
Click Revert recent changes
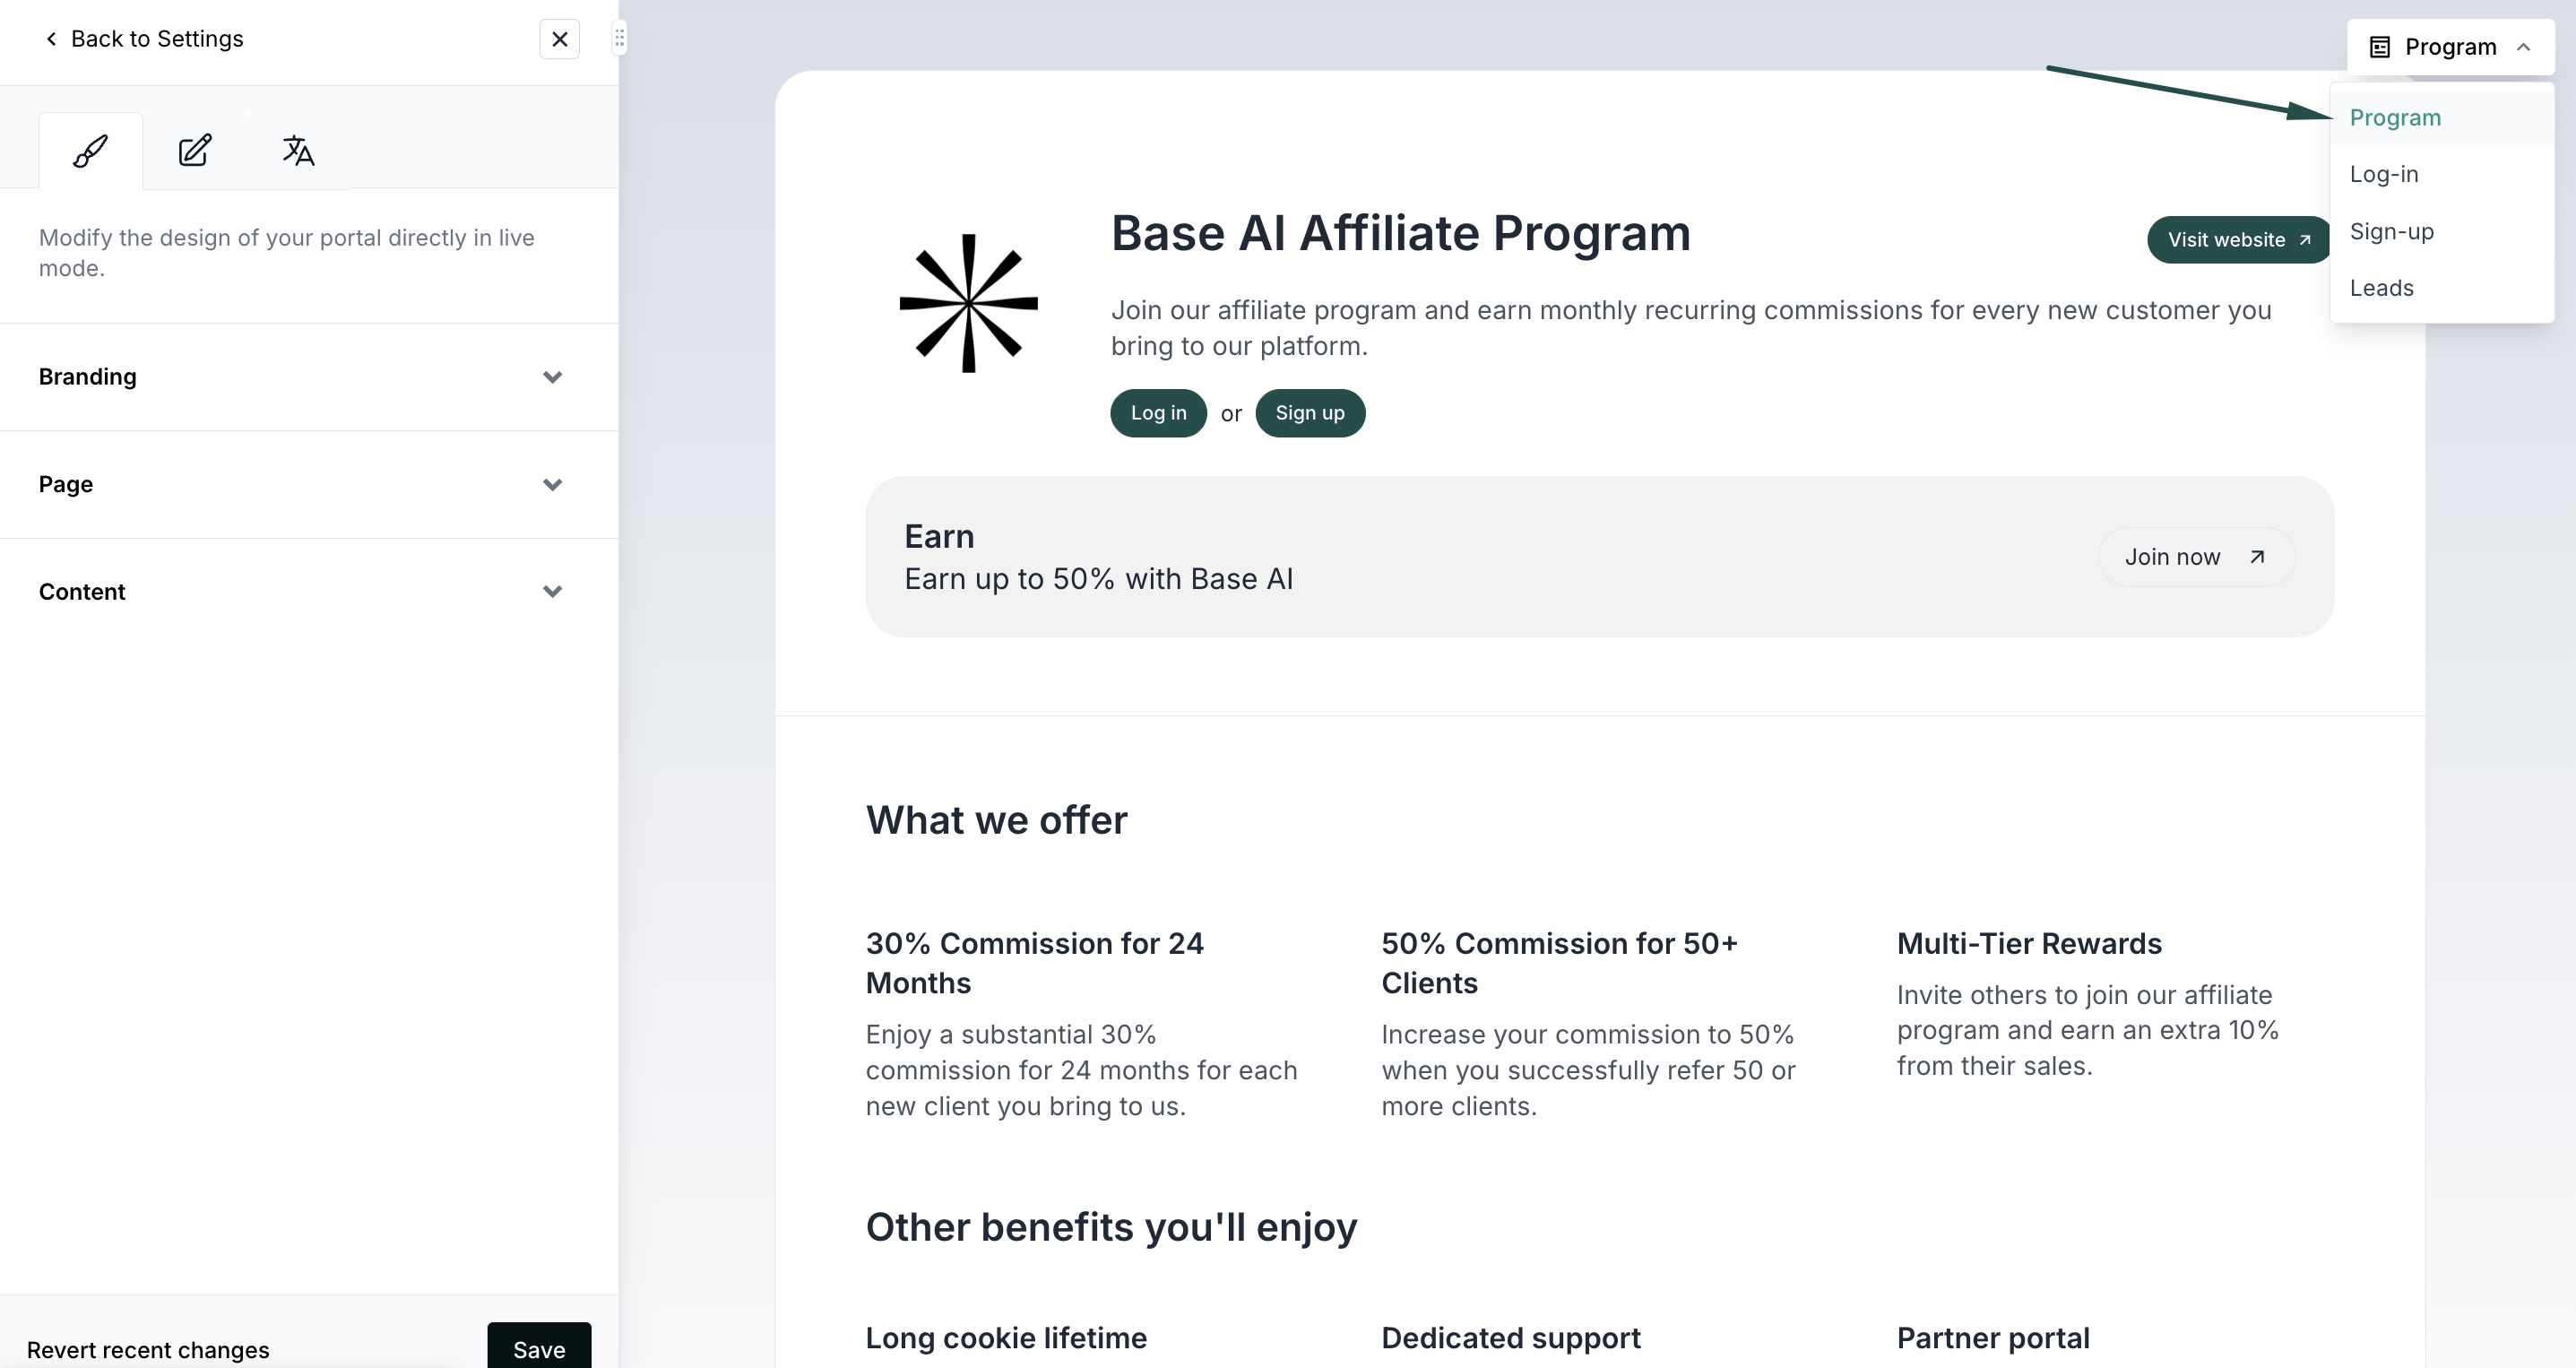tap(148, 1349)
